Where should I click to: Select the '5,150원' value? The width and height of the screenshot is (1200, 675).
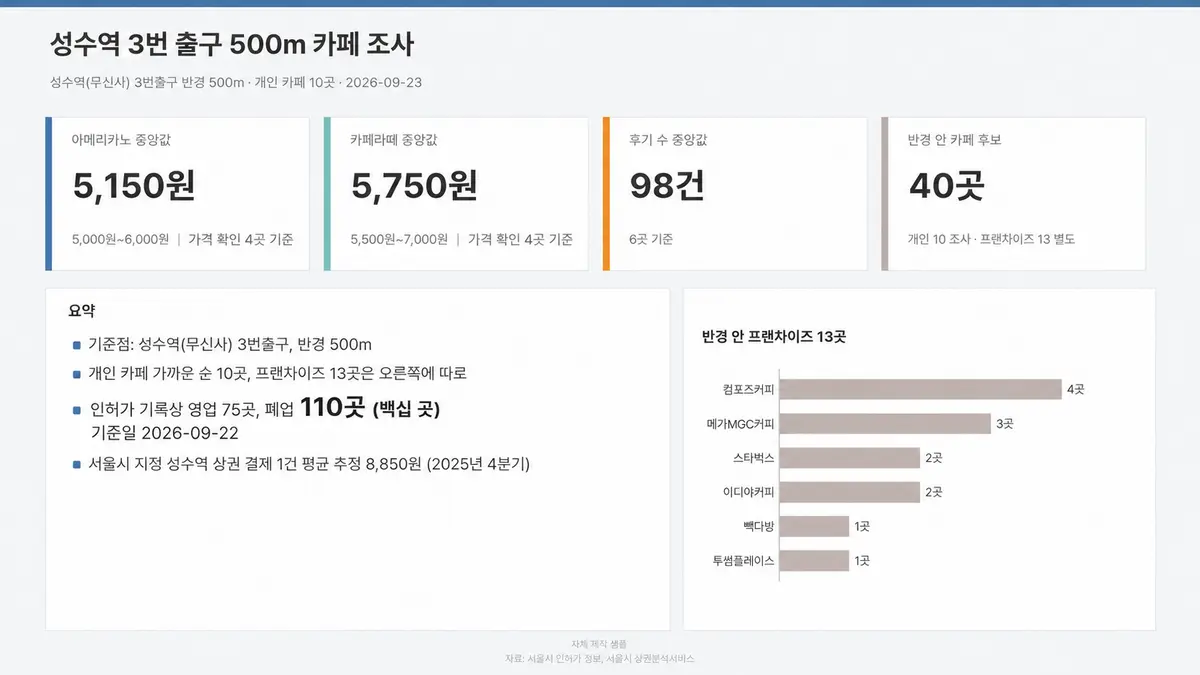point(134,186)
